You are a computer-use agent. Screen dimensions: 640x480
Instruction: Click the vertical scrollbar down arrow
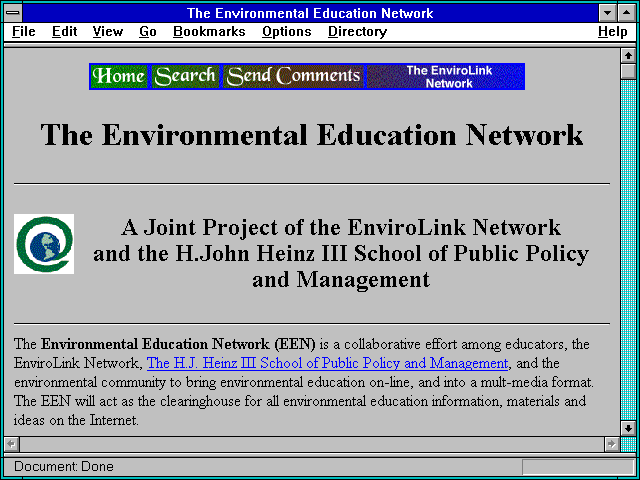click(x=627, y=428)
